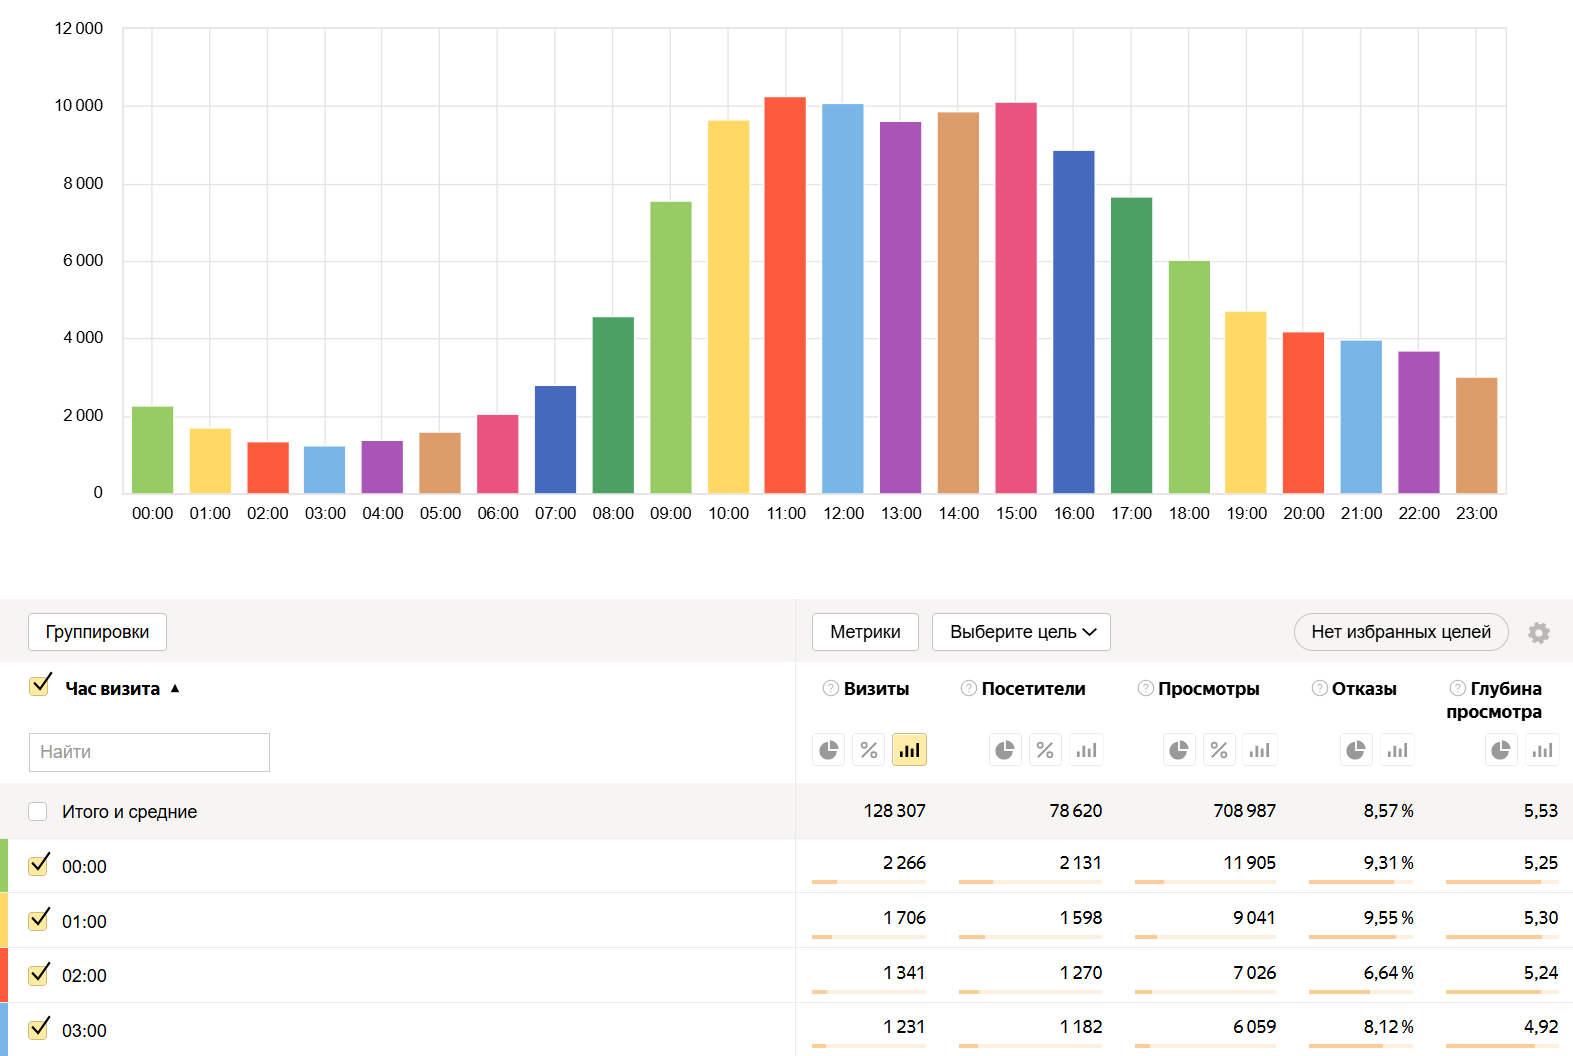
Task: Uncheck the 00:00 row checkbox
Action: point(39,865)
